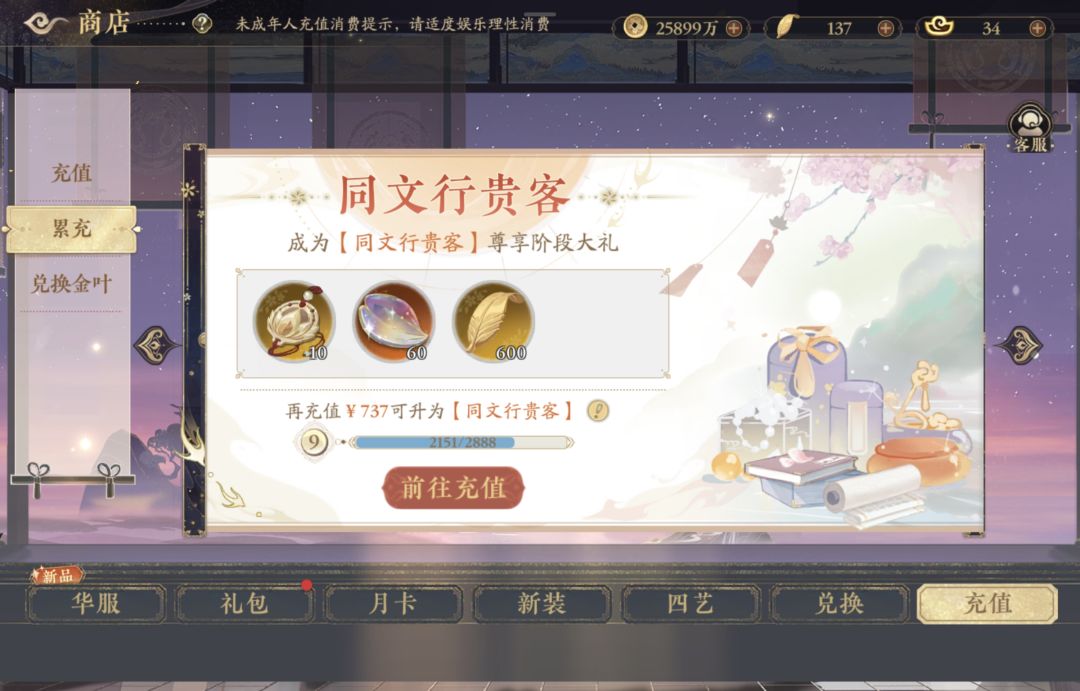This screenshot has height=691, width=1080.
Task: Go to previous tier with left arrow
Action: click(157, 346)
